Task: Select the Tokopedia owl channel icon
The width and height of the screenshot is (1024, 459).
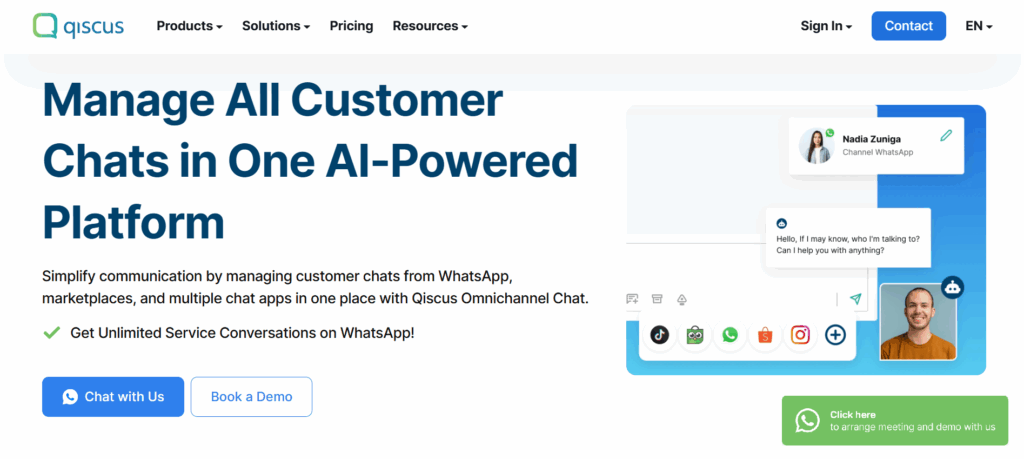Action: (x=695, y=335)
